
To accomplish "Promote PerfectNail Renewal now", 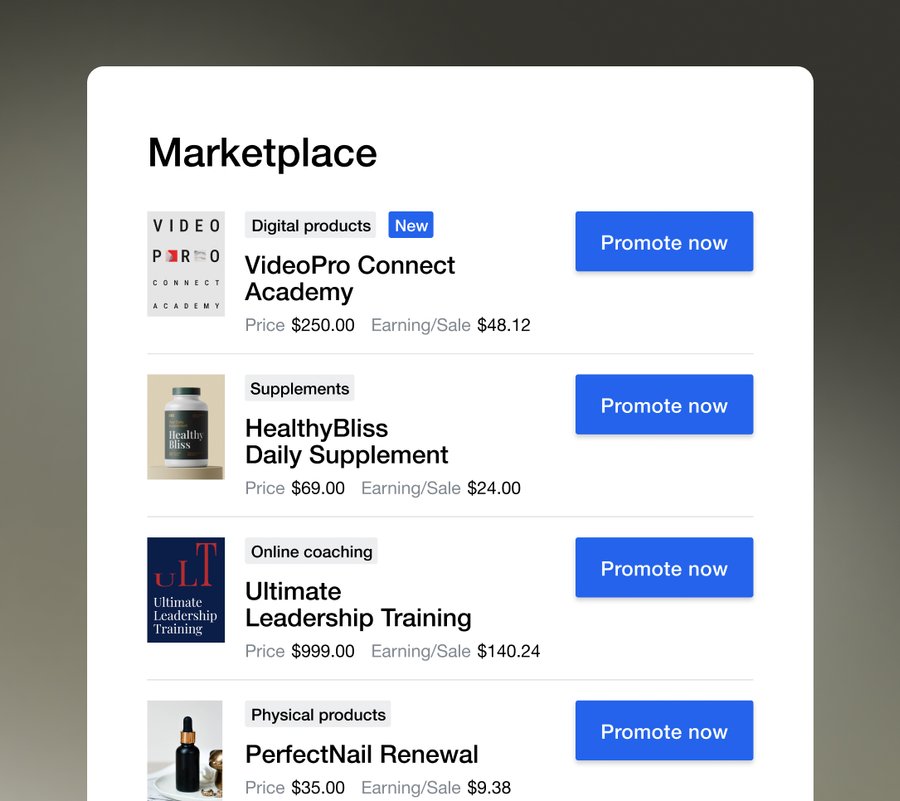I will pyautogui.click(x=664, y=730).
